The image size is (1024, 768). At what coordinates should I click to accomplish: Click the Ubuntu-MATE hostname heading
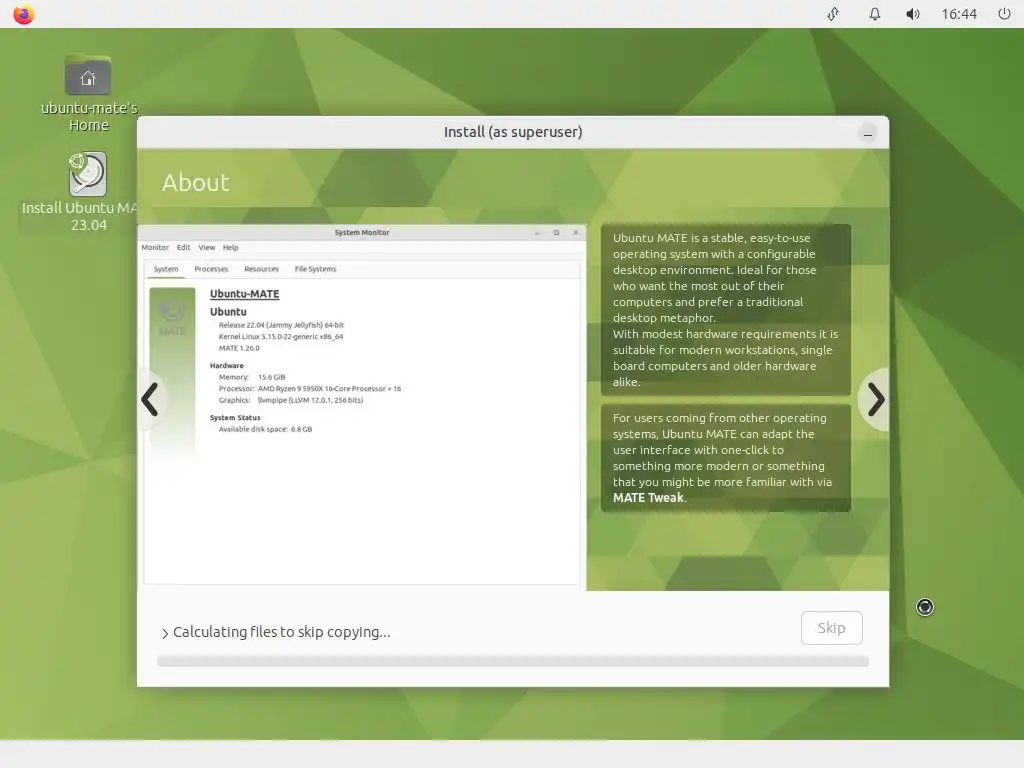[244, 294]
